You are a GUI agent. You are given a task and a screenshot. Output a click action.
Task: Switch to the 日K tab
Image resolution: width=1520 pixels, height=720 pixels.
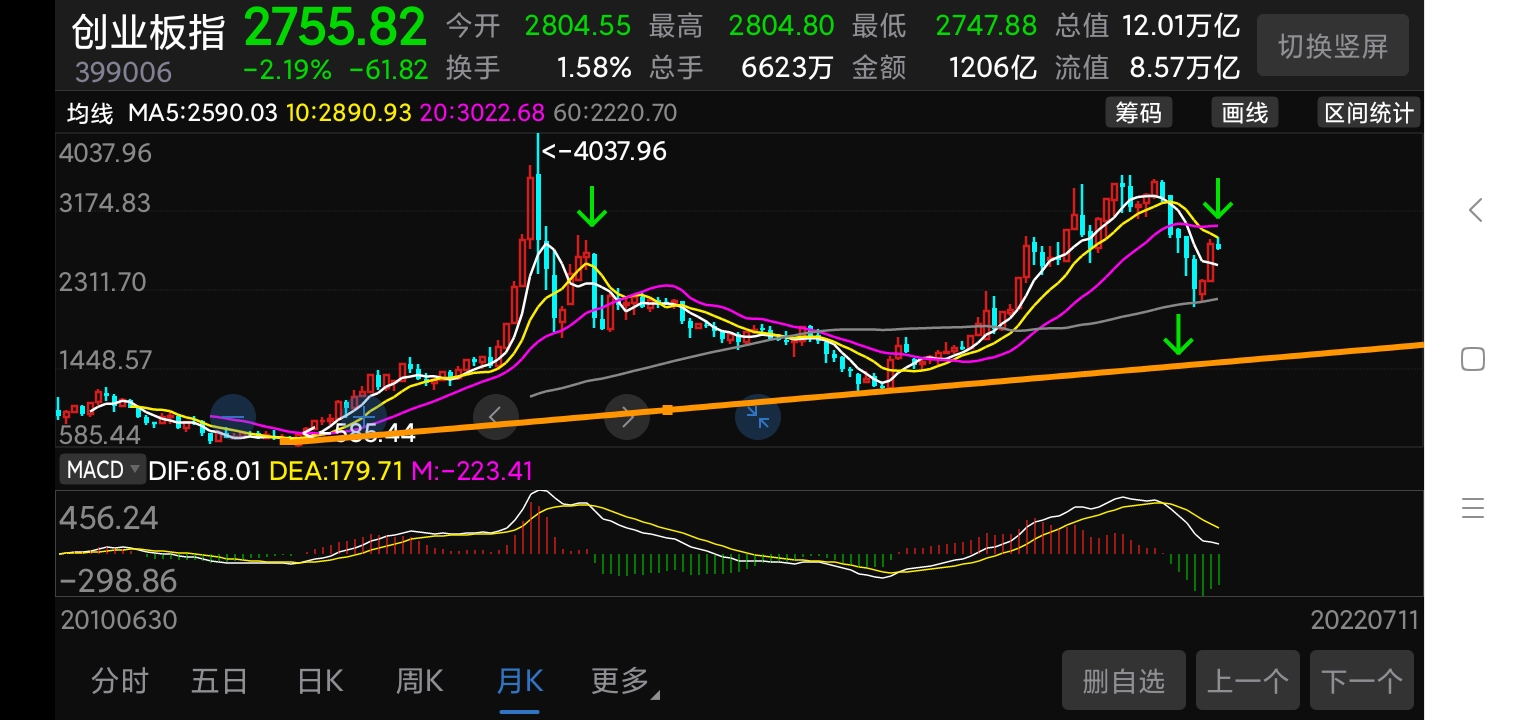tap(320, 682)
